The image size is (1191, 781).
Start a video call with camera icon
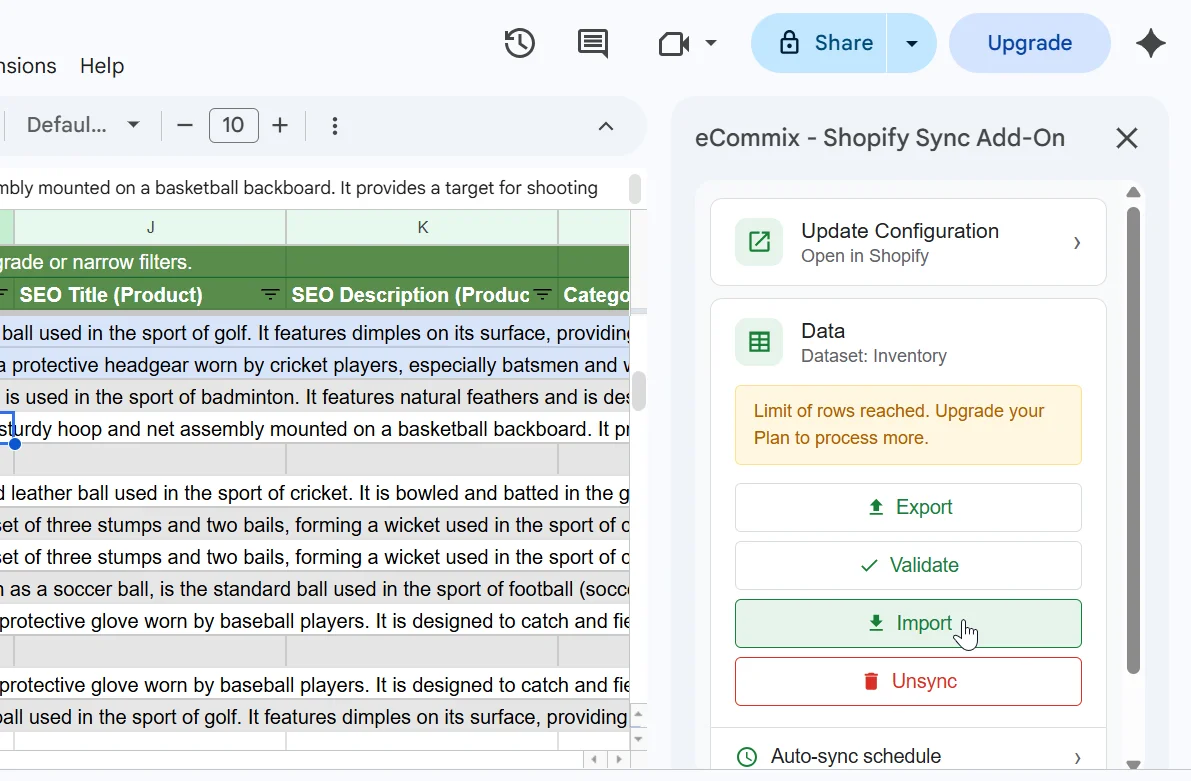point(674,43)
